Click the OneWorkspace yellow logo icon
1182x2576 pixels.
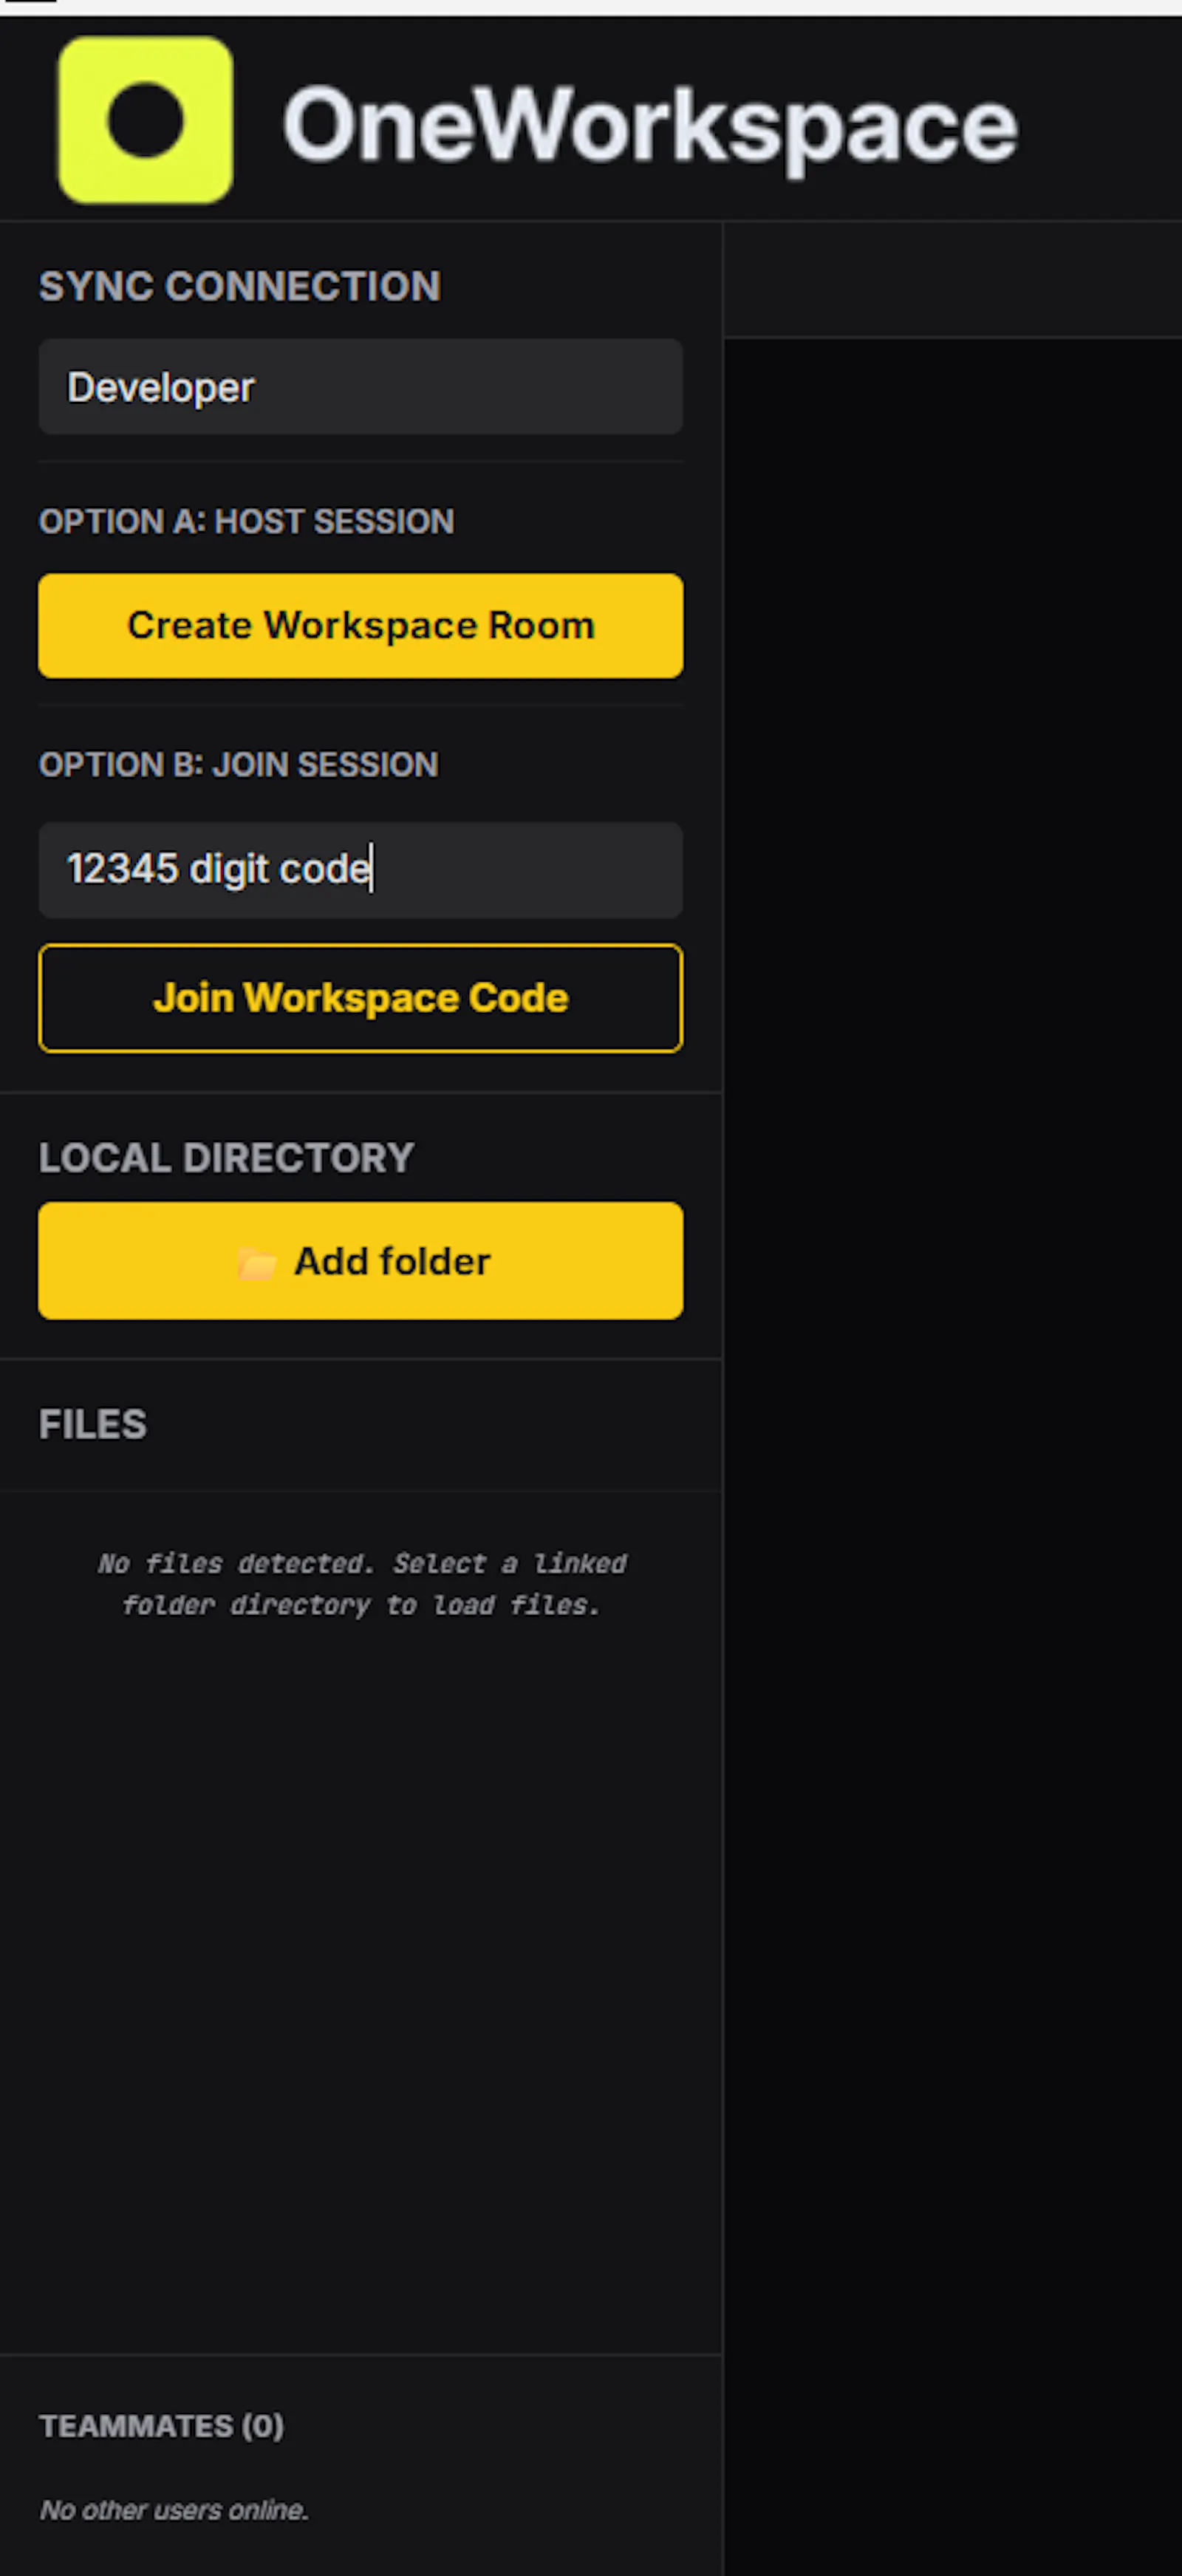click(x=146, y=120)
